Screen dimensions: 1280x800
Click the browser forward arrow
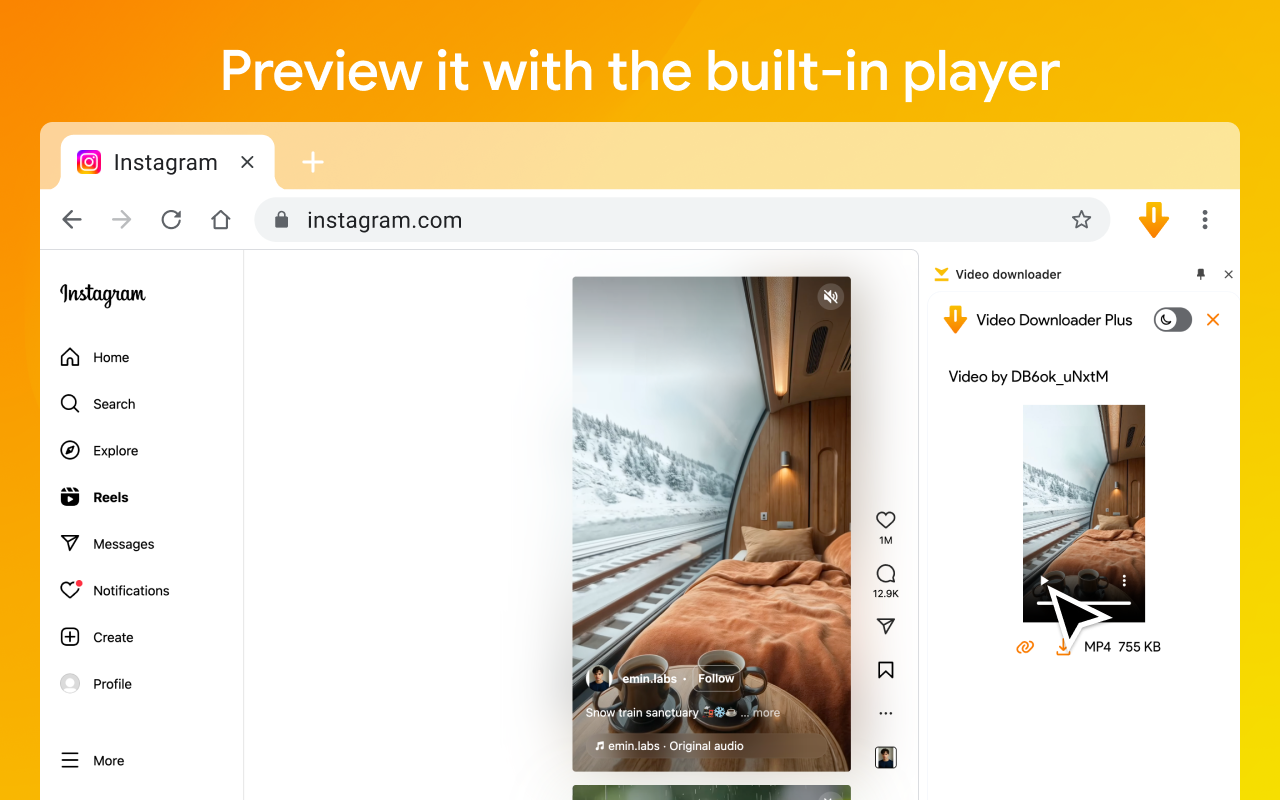pyautogui.click(x=122, y=220)
